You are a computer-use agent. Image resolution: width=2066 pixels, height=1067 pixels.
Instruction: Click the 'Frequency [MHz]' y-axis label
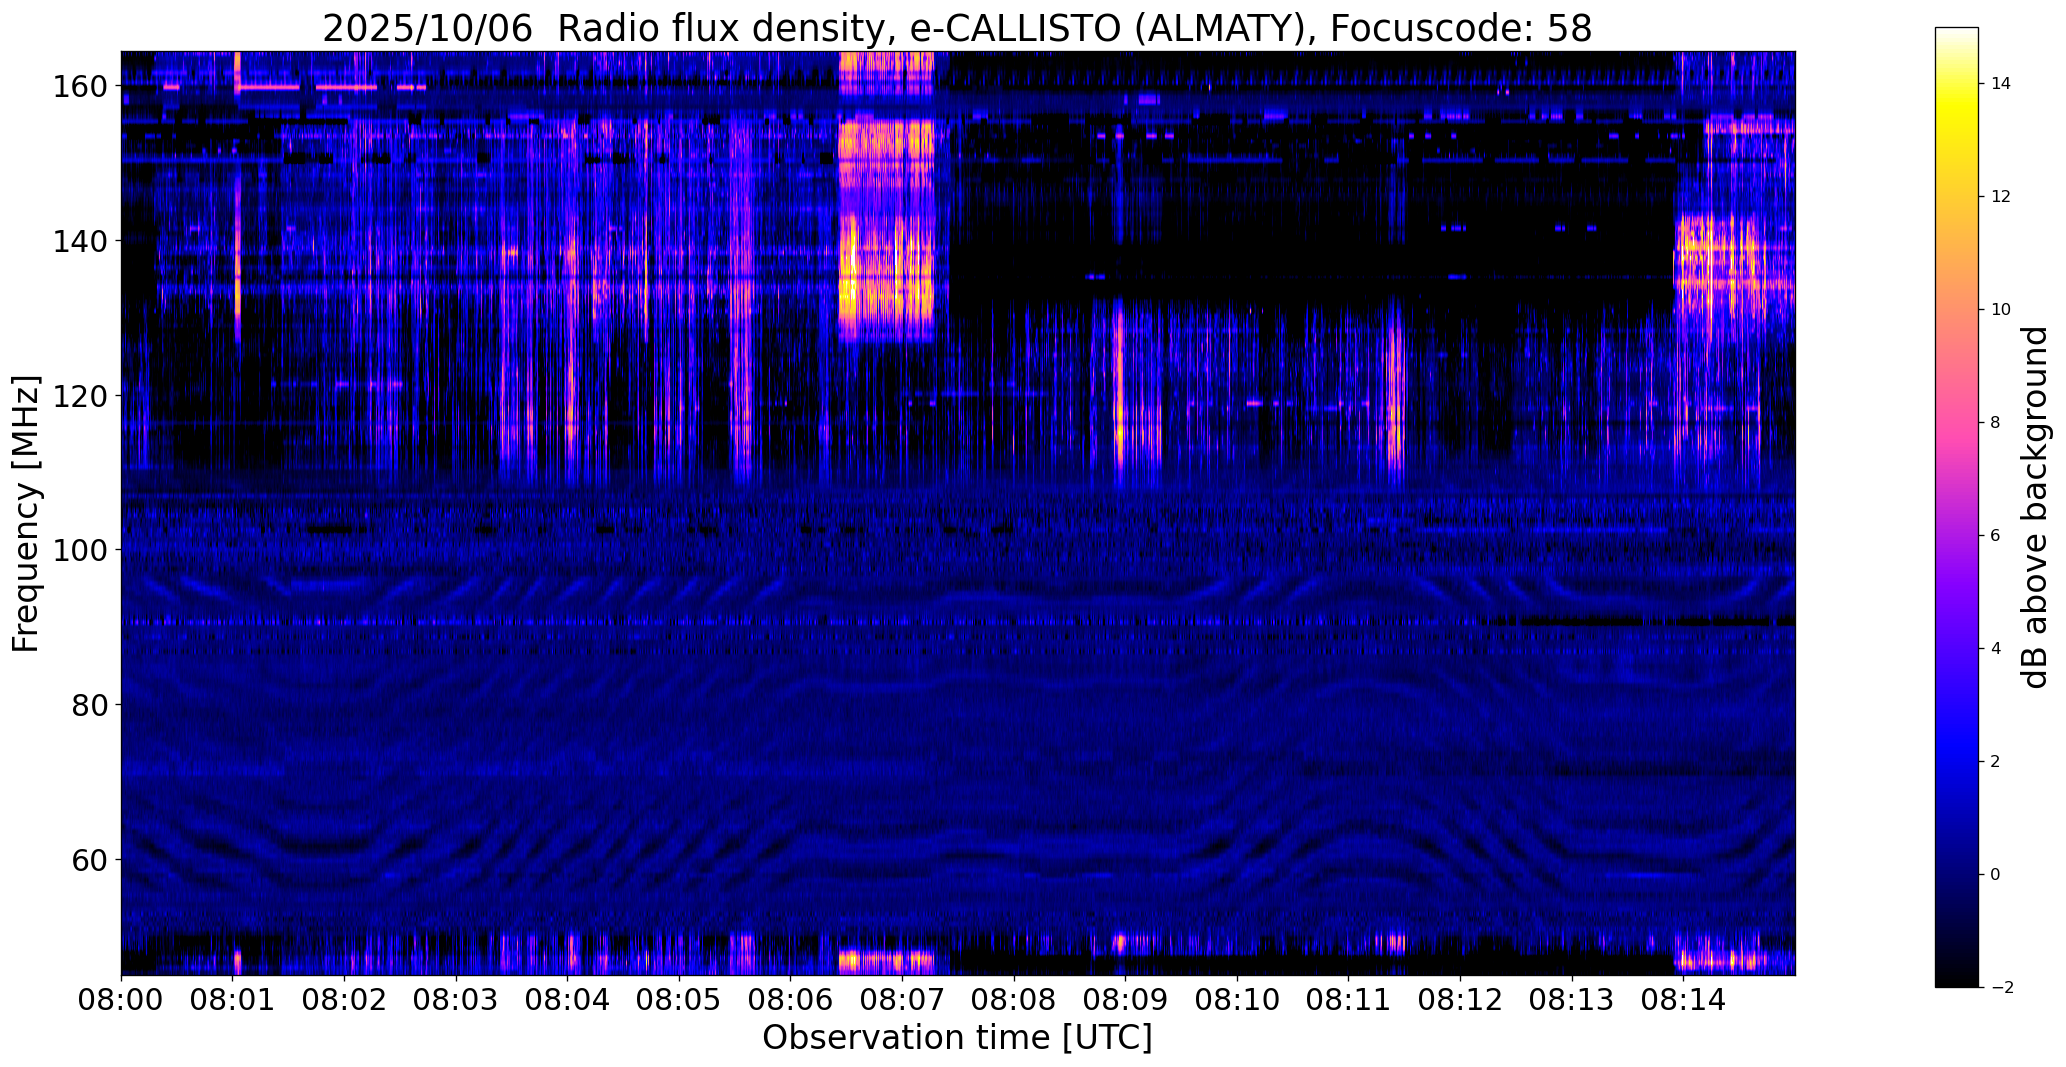25,513
